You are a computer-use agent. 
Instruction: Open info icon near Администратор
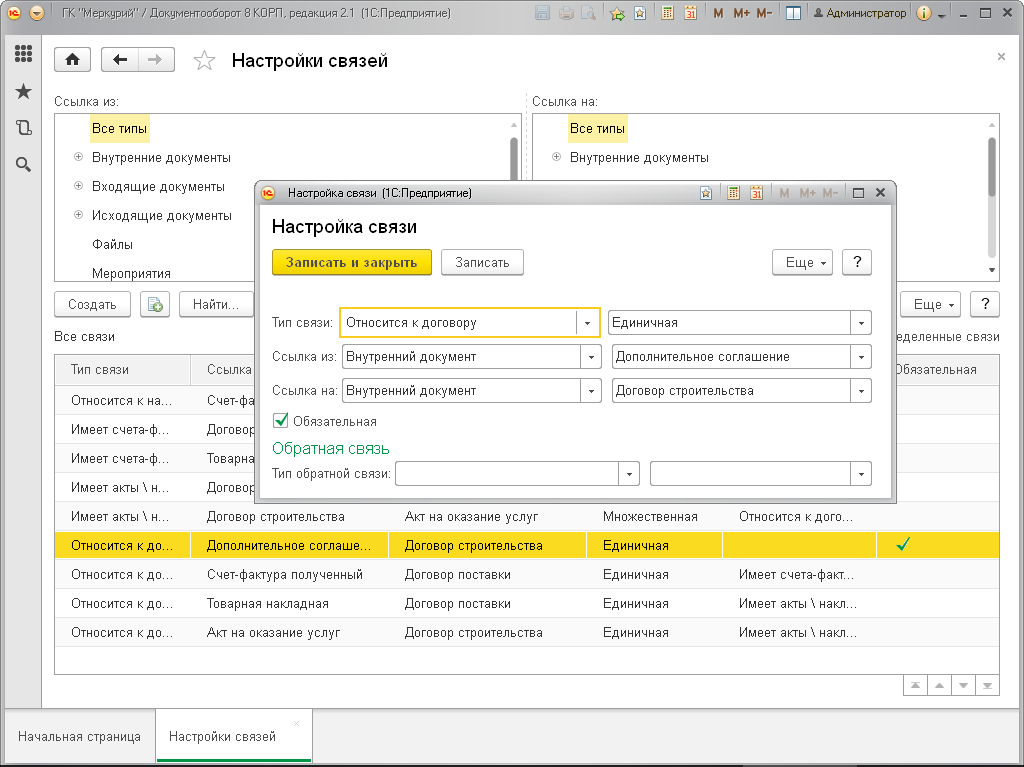[923, 13]
